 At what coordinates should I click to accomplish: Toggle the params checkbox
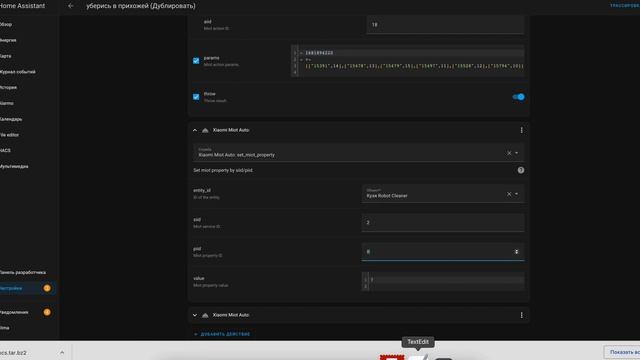point(196,61)
